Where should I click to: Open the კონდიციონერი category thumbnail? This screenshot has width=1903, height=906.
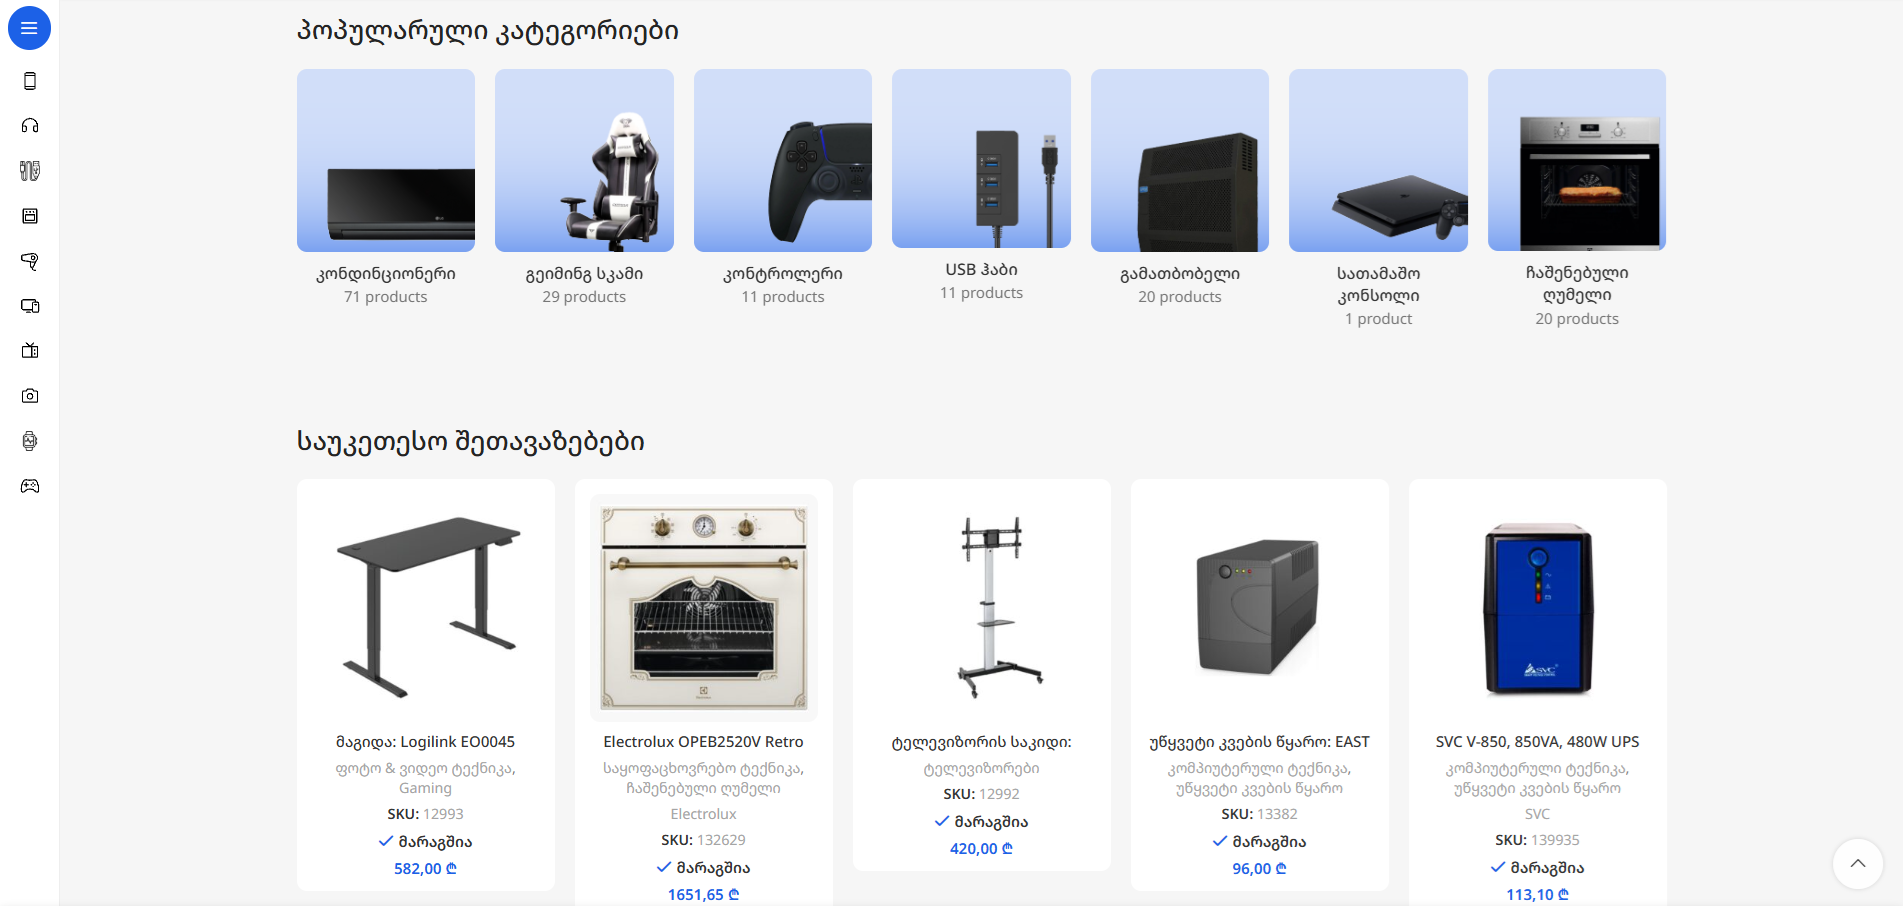pyautogui.click(x=386, y=160)
